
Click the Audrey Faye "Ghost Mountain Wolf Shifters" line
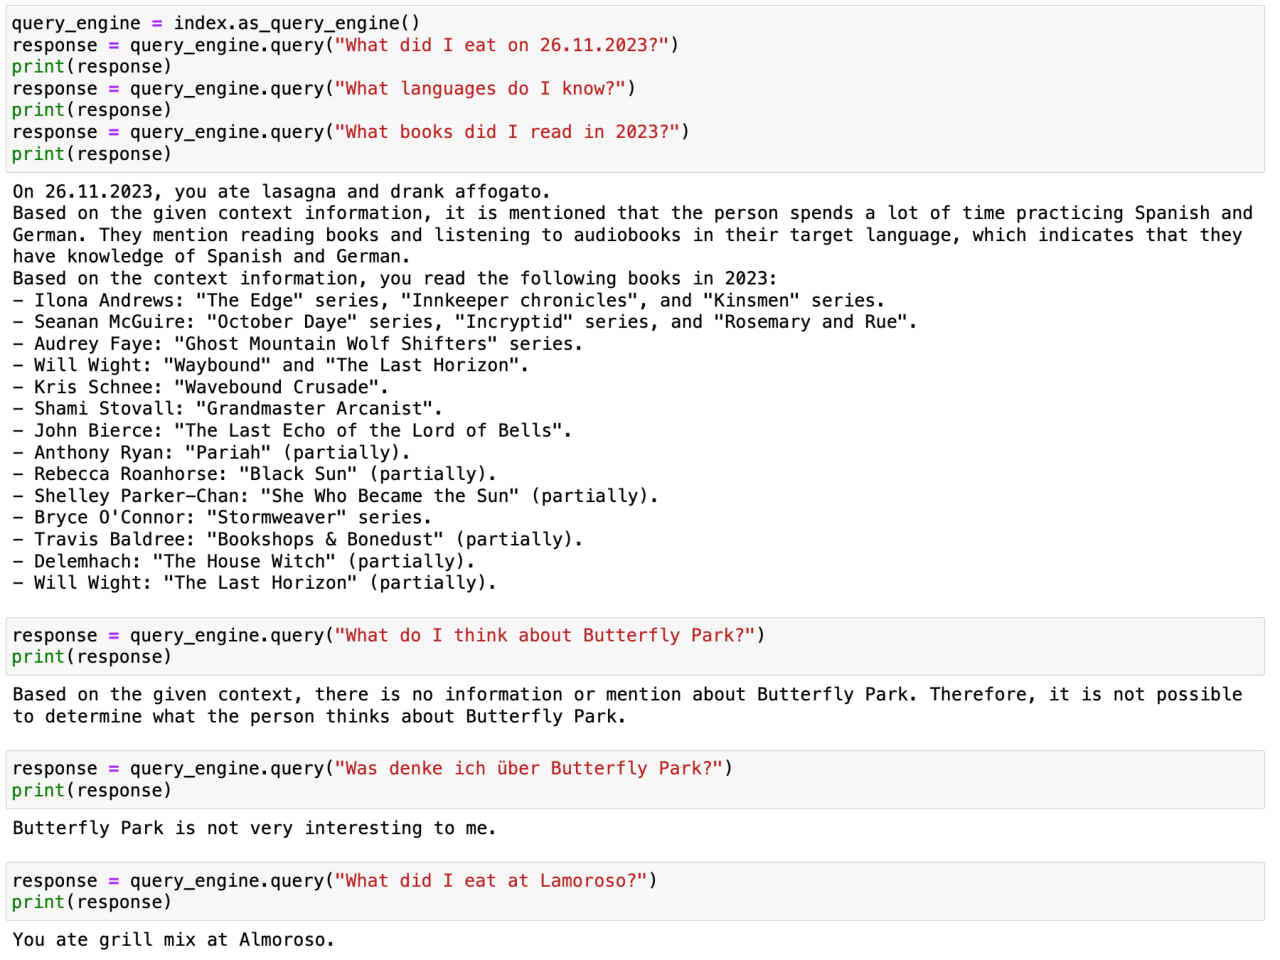coord(307,344)
